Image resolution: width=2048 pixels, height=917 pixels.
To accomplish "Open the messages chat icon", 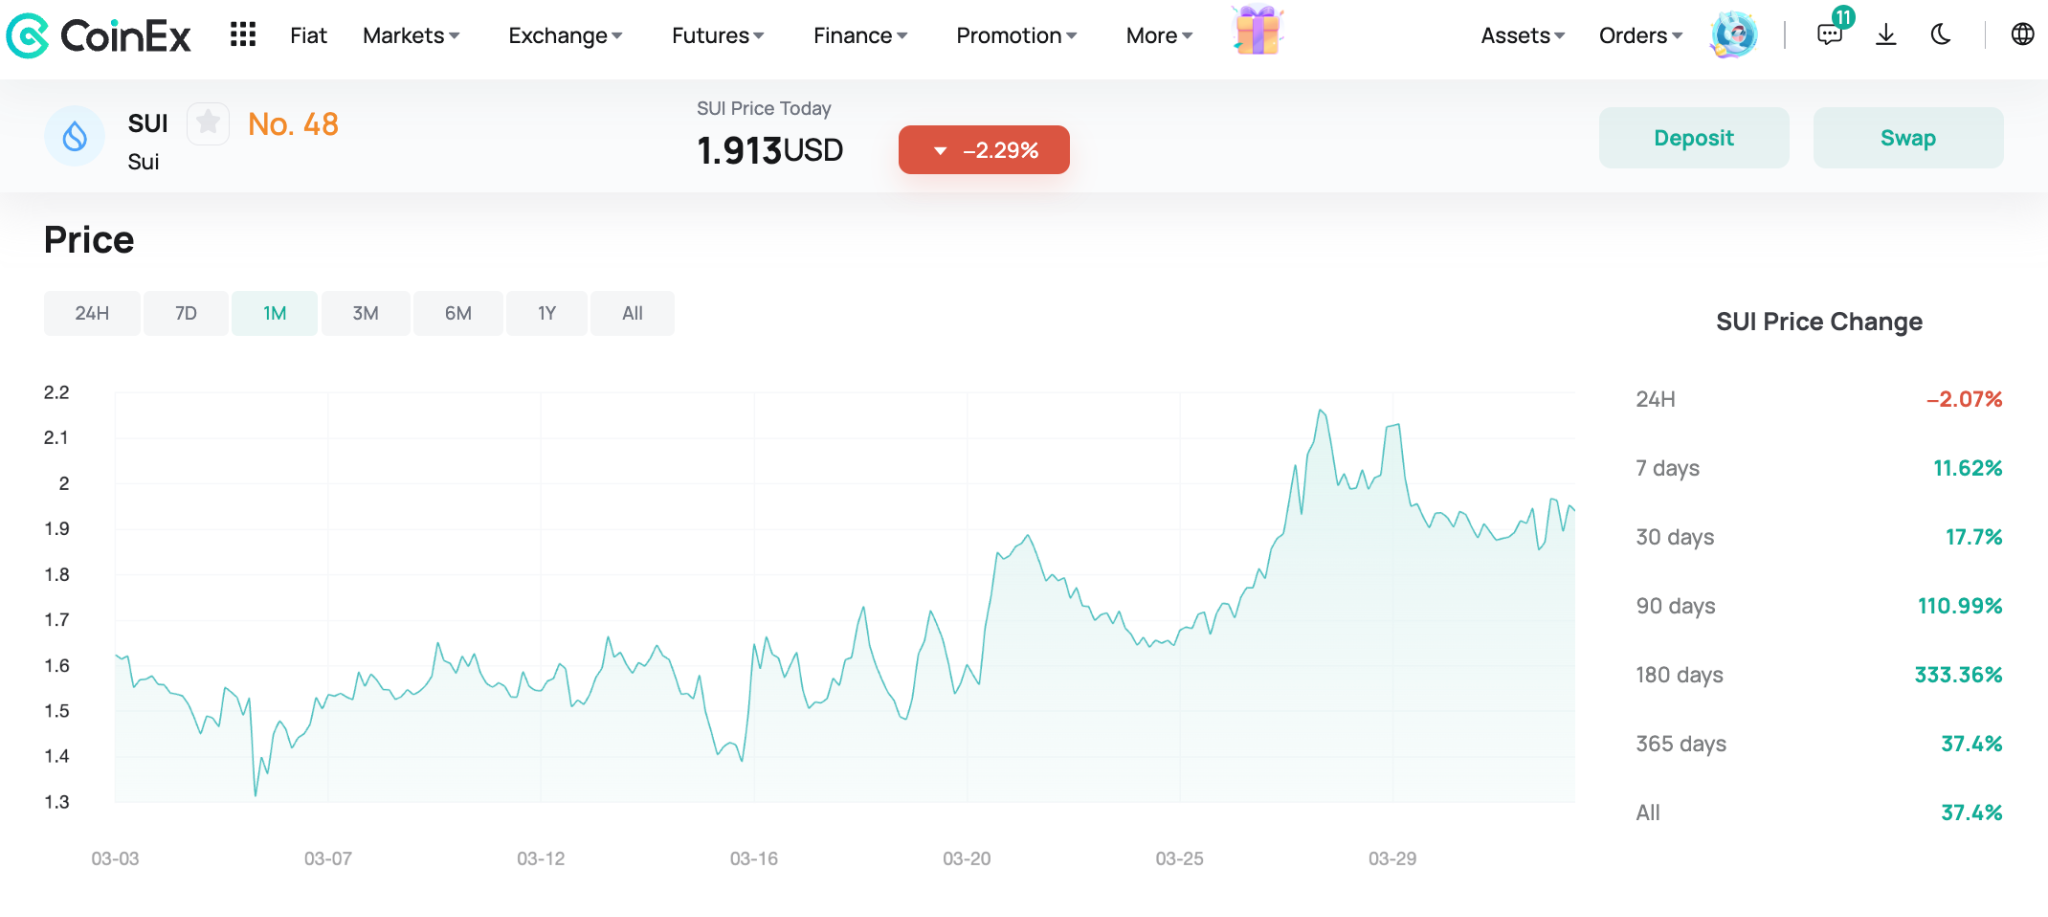I will tap(1829, 35).
